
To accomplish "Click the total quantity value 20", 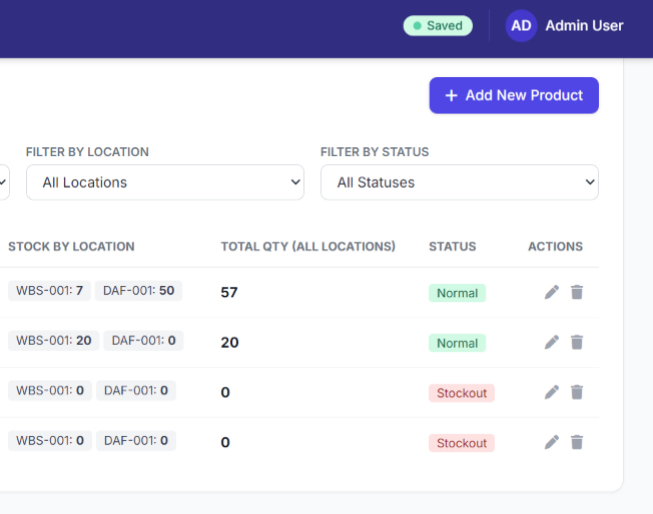I will pos(229,342).
